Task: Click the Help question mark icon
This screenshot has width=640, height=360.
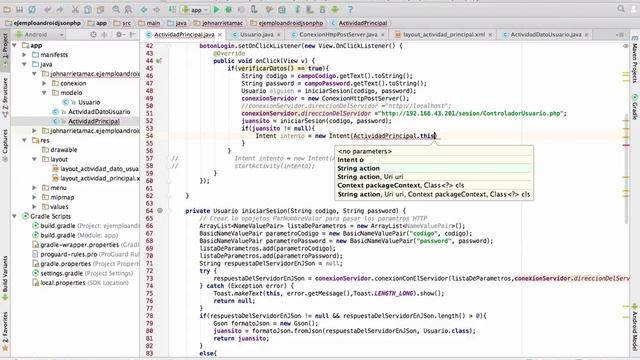Action: coord(350,9)
